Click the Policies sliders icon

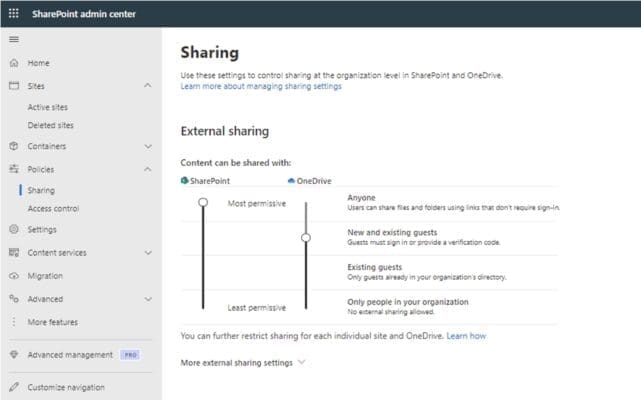(x=14, y=169)
